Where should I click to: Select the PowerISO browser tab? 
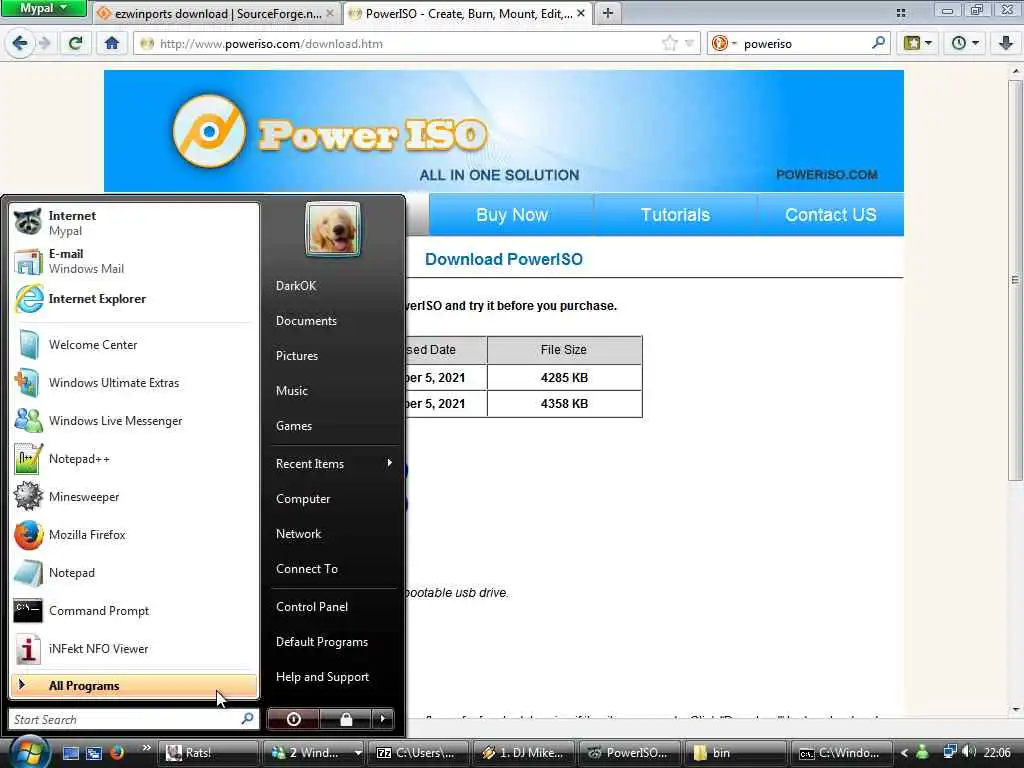(x=468, y=13)
